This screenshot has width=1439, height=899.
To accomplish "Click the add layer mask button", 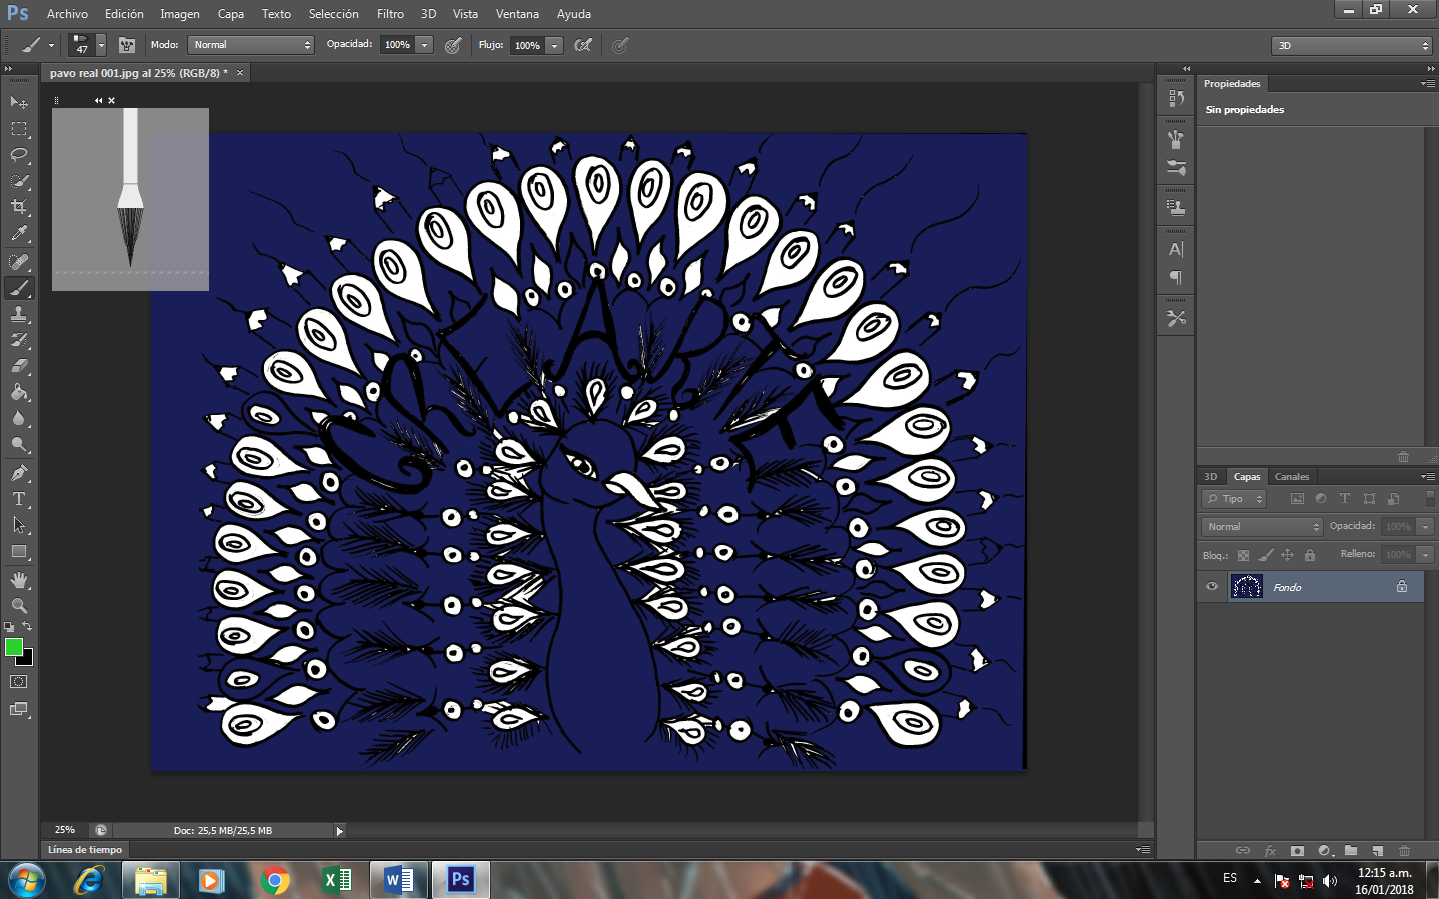I will [1297, 851].
